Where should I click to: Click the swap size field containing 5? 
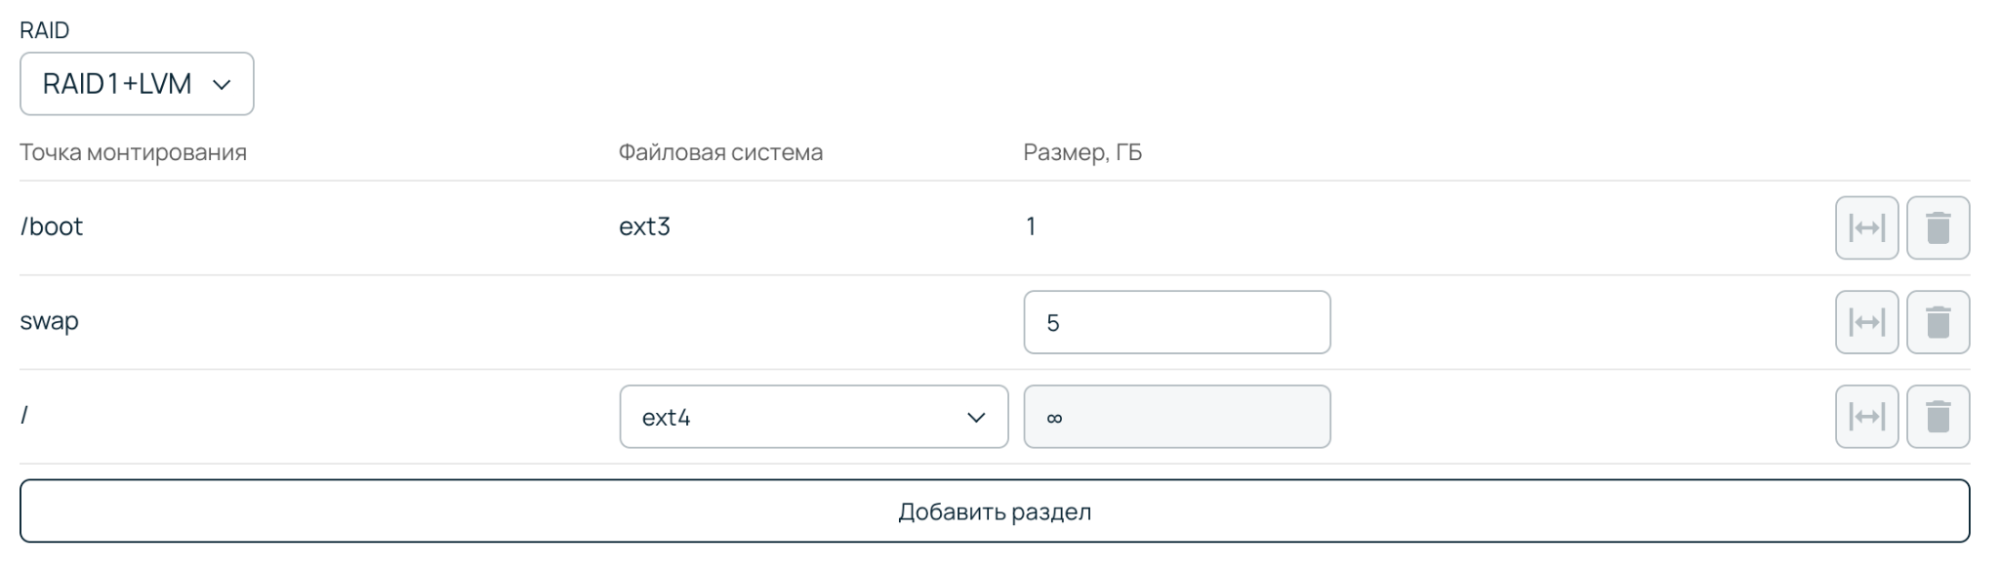tap(1176, 322)
